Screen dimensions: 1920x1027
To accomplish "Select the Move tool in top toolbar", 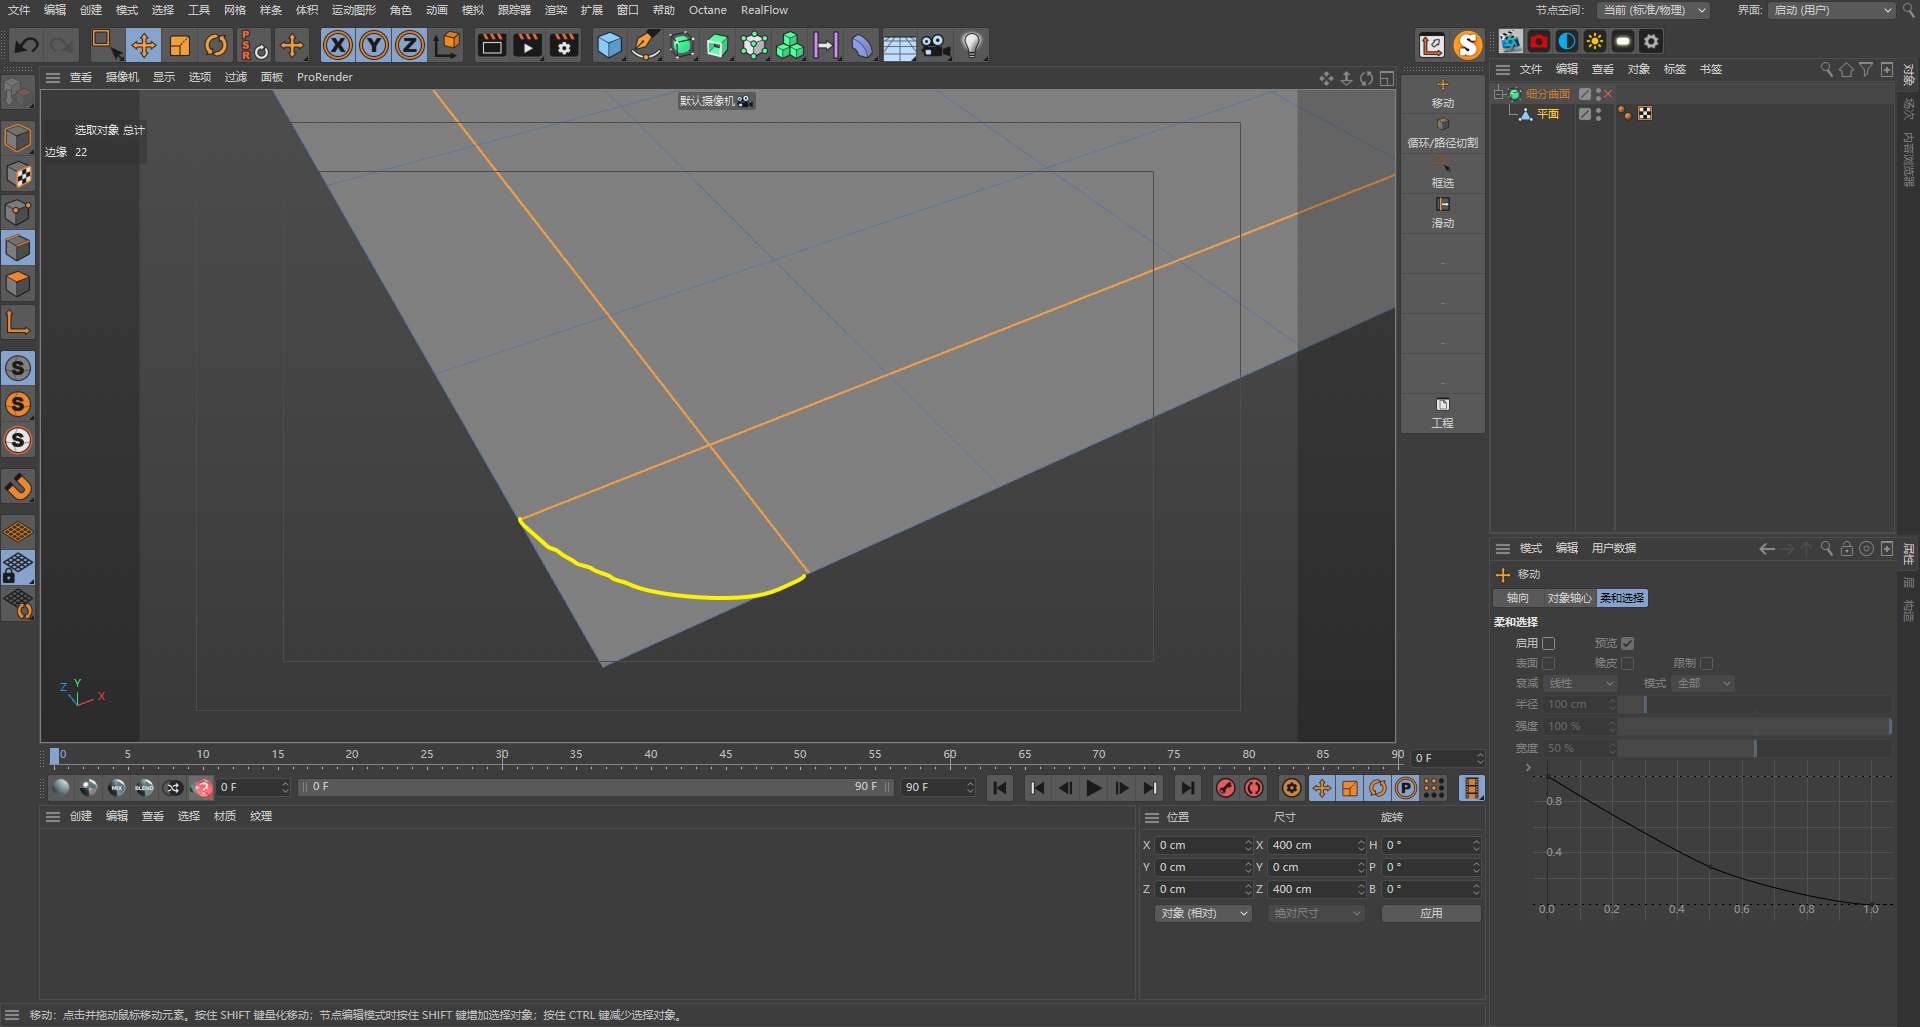I will coord(144,45).
